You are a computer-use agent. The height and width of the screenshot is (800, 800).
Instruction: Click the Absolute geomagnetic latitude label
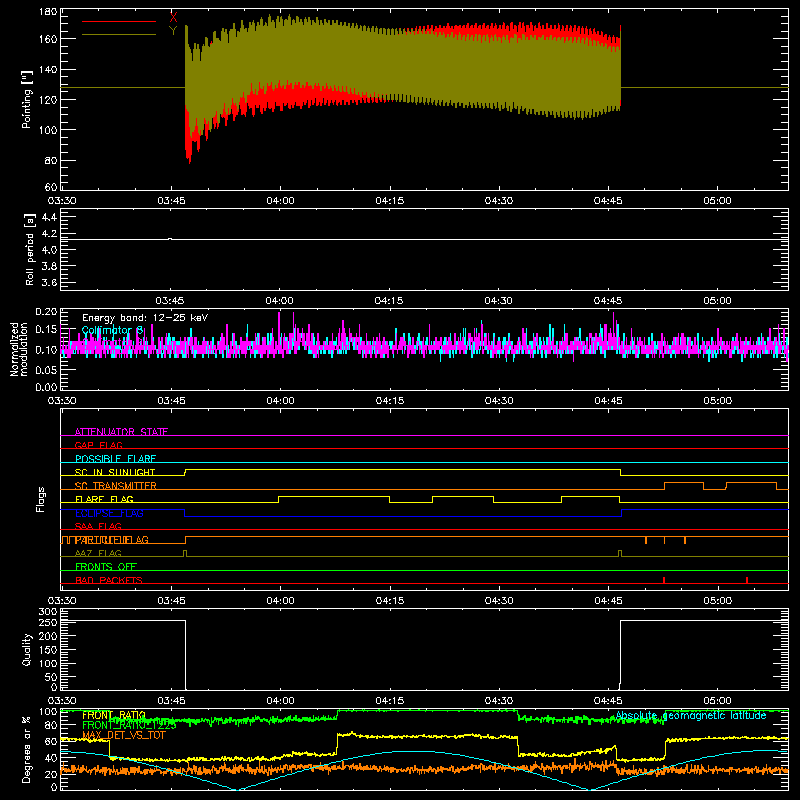click(x=691, y=716)
